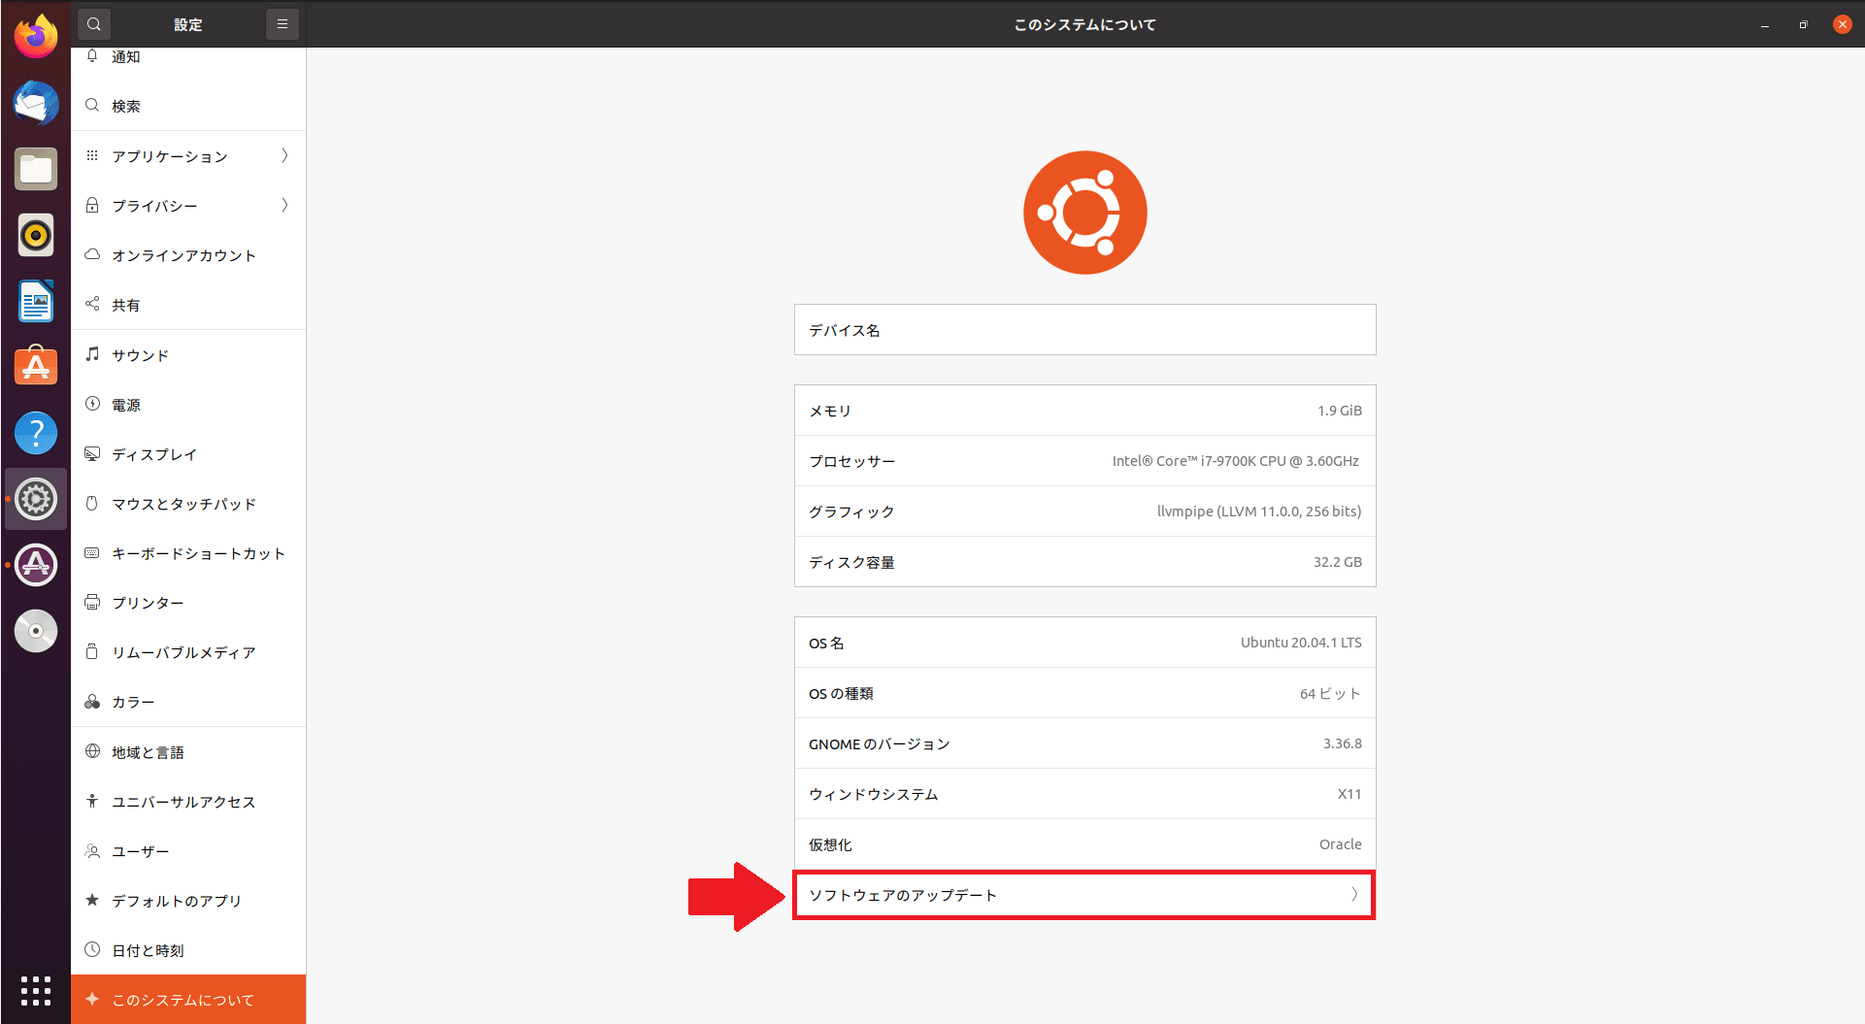Select このシステムについて in the sidebar
Screen dimensions: 1865x1024
click(x=188, y=999)
